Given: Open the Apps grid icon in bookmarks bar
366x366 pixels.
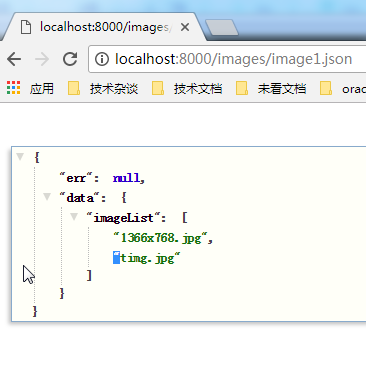Looking at the screenshot, I should pos(13,88).
